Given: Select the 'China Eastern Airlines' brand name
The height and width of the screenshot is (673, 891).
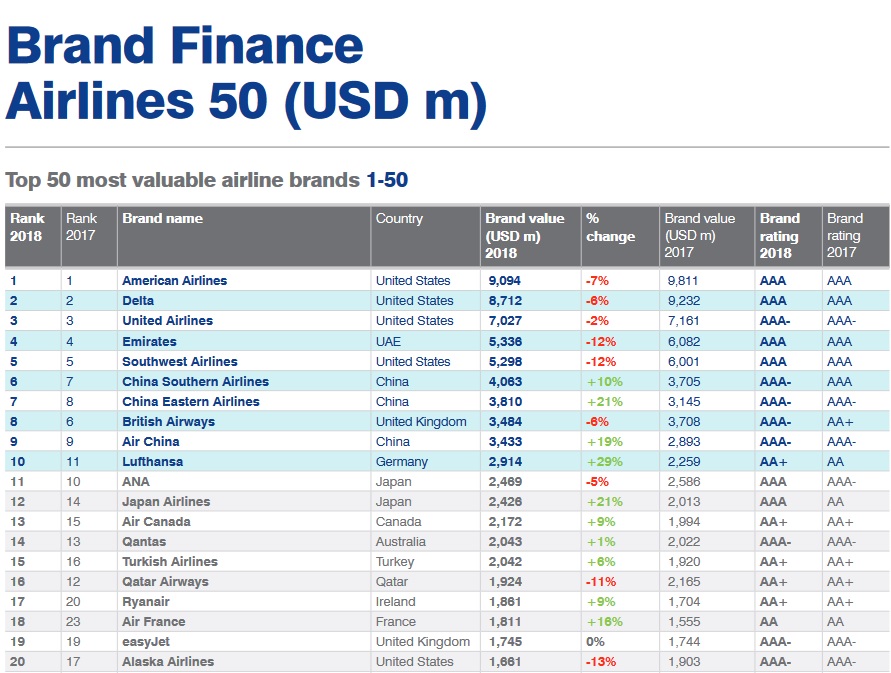Looking at the screenshot, I should coord(191,401).
